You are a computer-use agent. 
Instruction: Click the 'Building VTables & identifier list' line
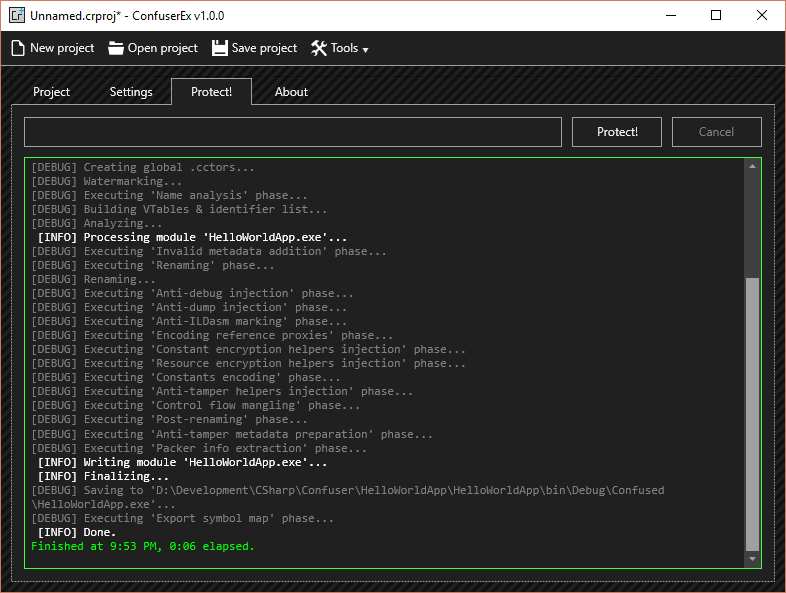tap(179, 209)
